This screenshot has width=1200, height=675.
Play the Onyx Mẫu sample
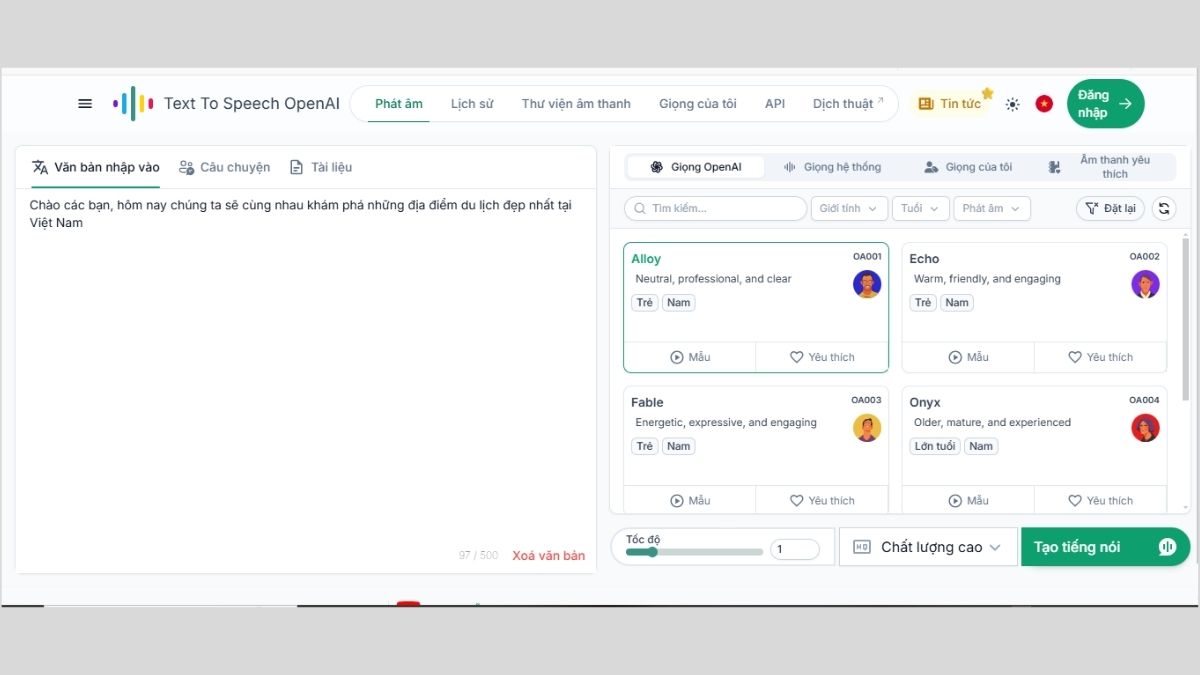tap(968, 500)
